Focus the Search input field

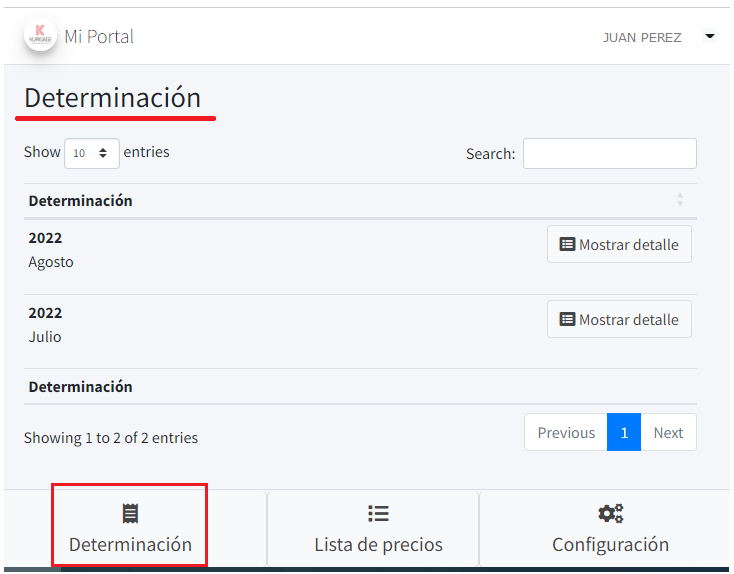point(609,154)
